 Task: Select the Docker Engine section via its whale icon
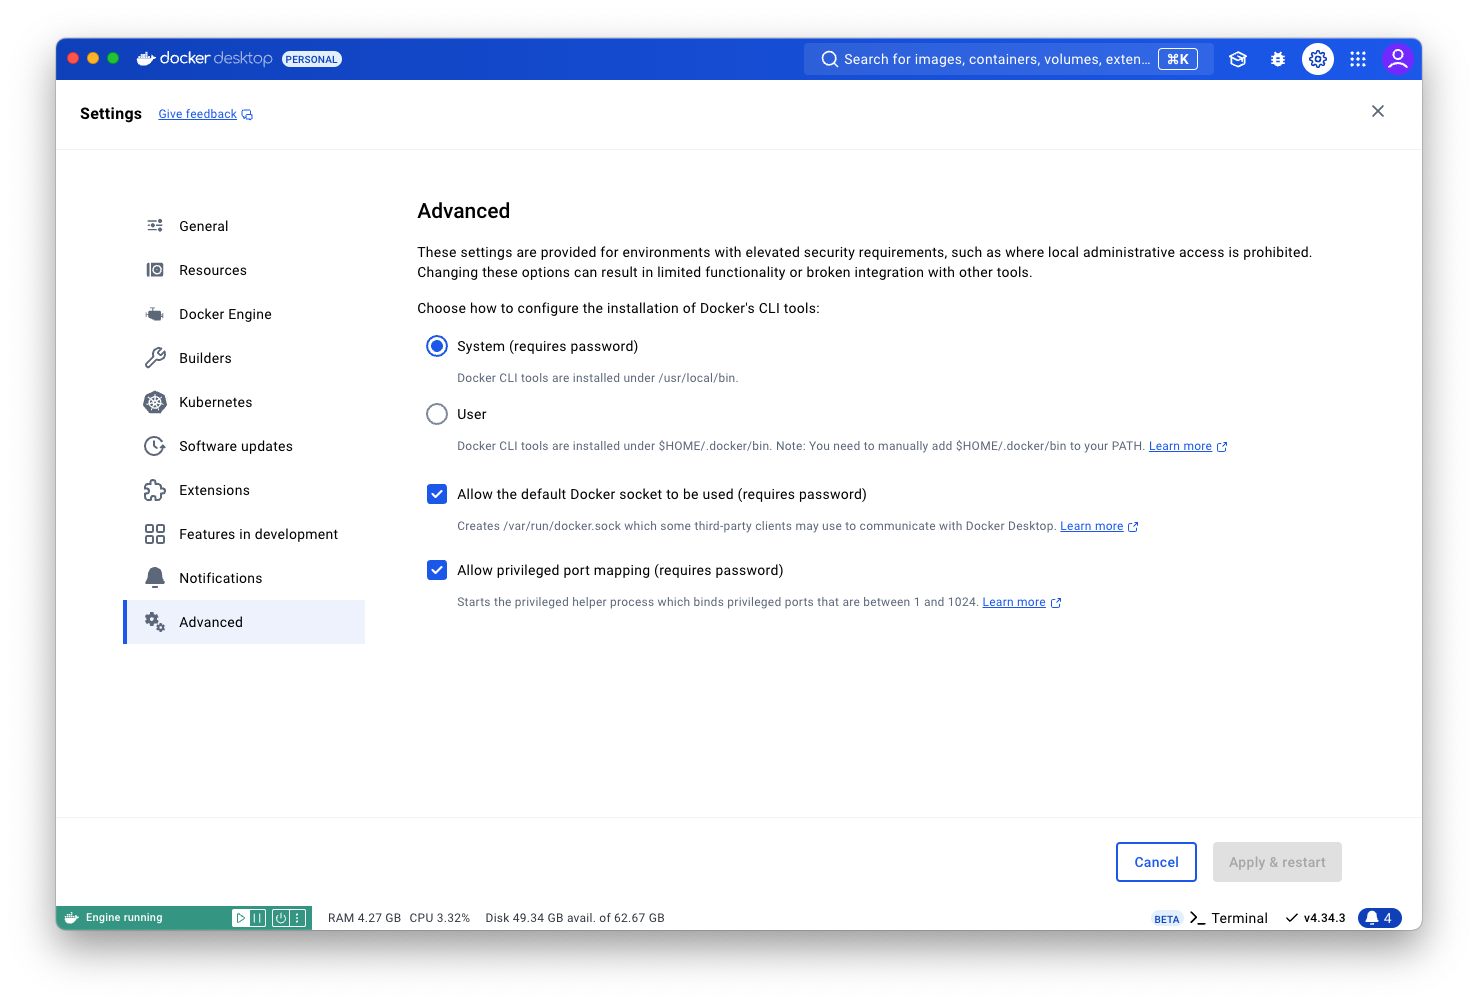(x=155, y=313)
